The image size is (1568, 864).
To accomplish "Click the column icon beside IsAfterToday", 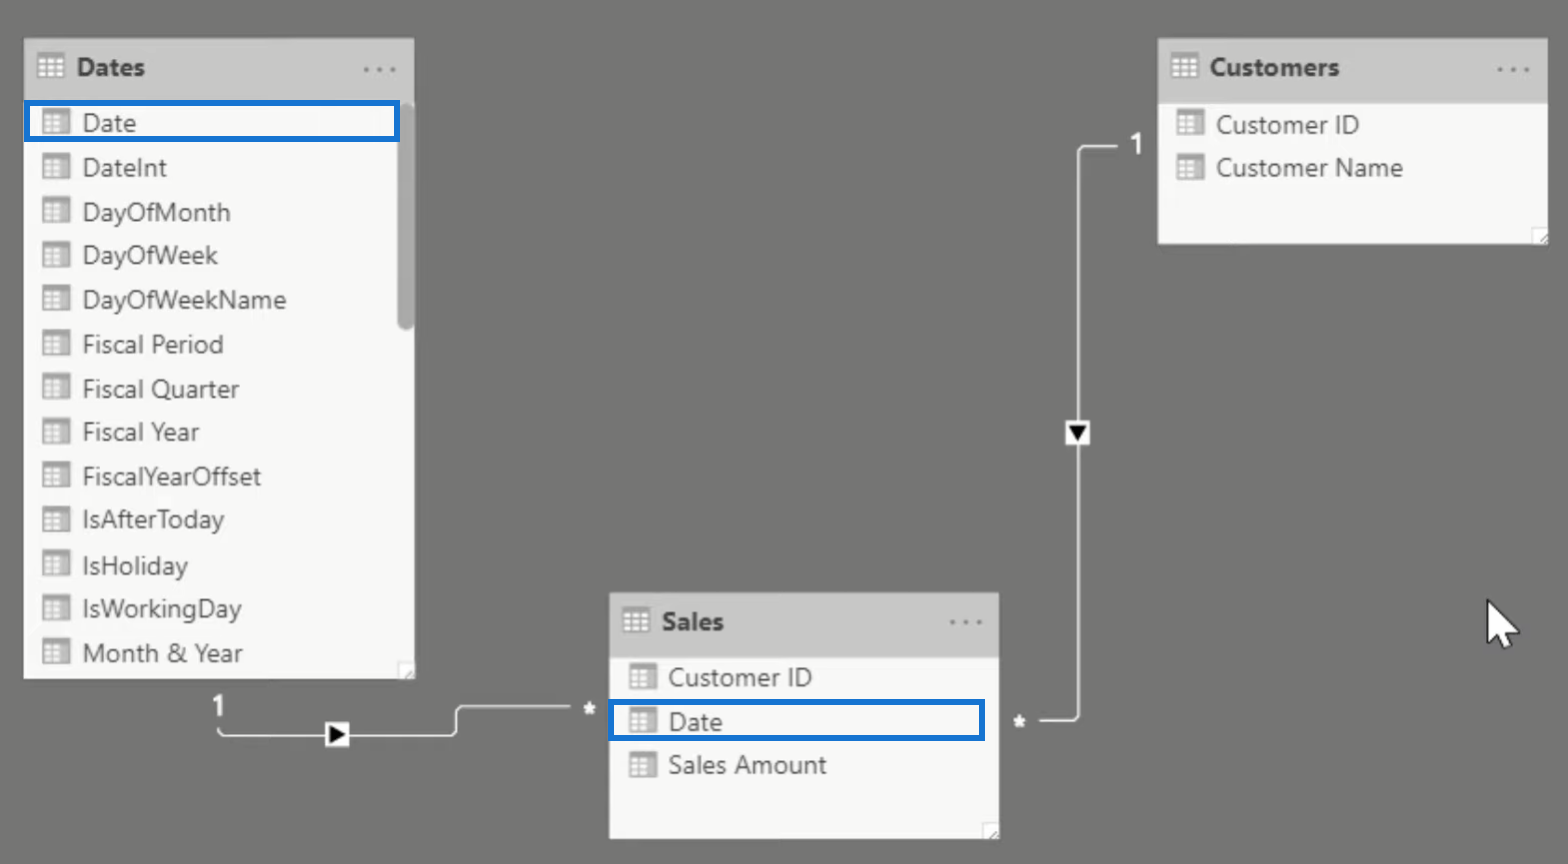I will [56, 520].
